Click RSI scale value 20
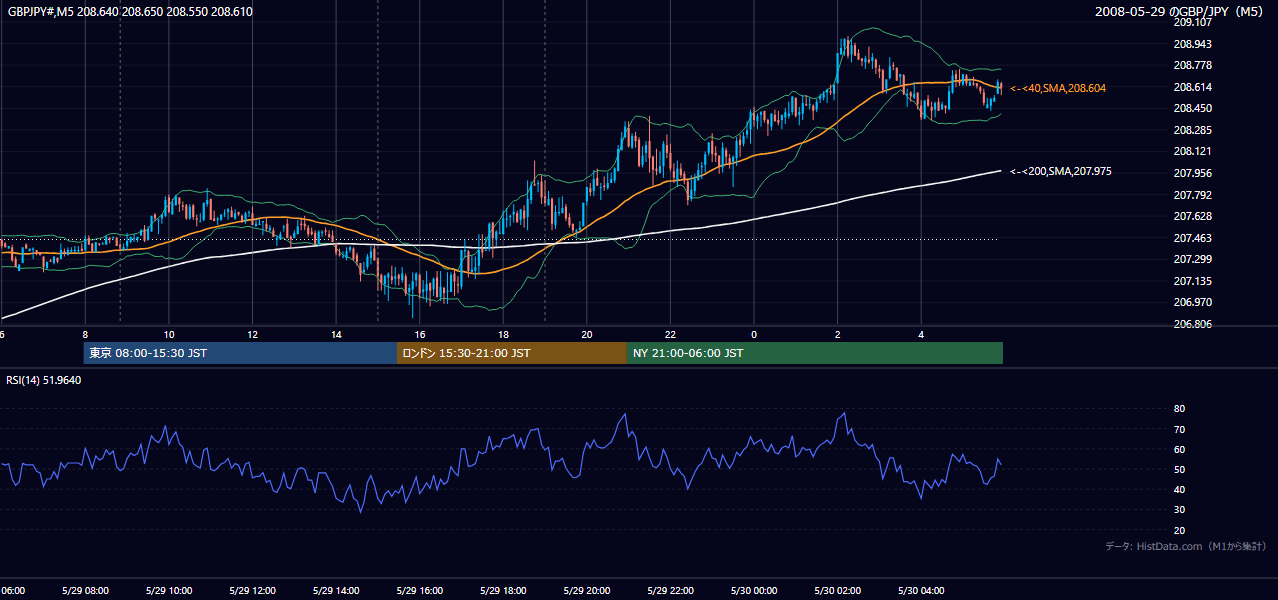Viewport: 1278px width, 600px height. pyautogui.click(x=1180, y=530)
